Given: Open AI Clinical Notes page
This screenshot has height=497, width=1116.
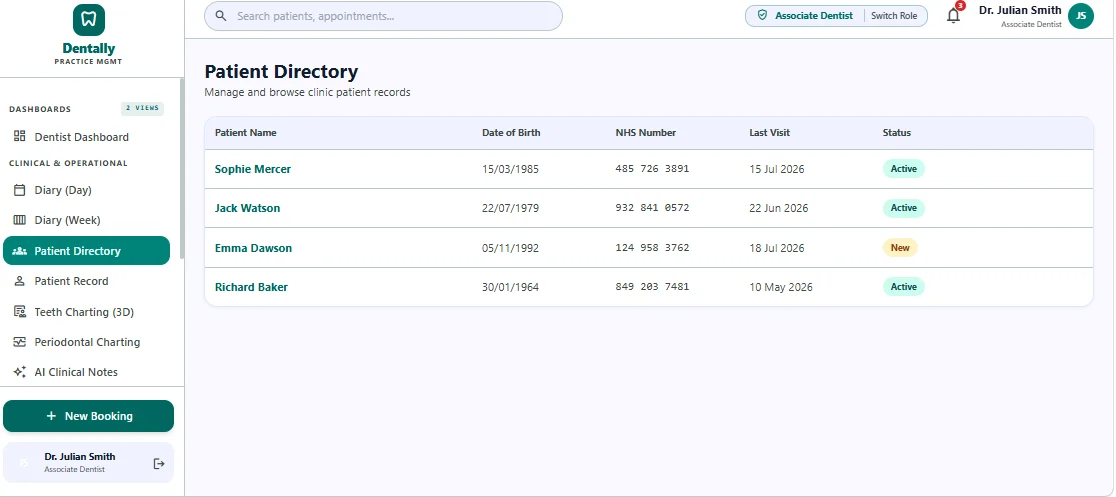Looking at the screenshot, I should coord(87,372).
